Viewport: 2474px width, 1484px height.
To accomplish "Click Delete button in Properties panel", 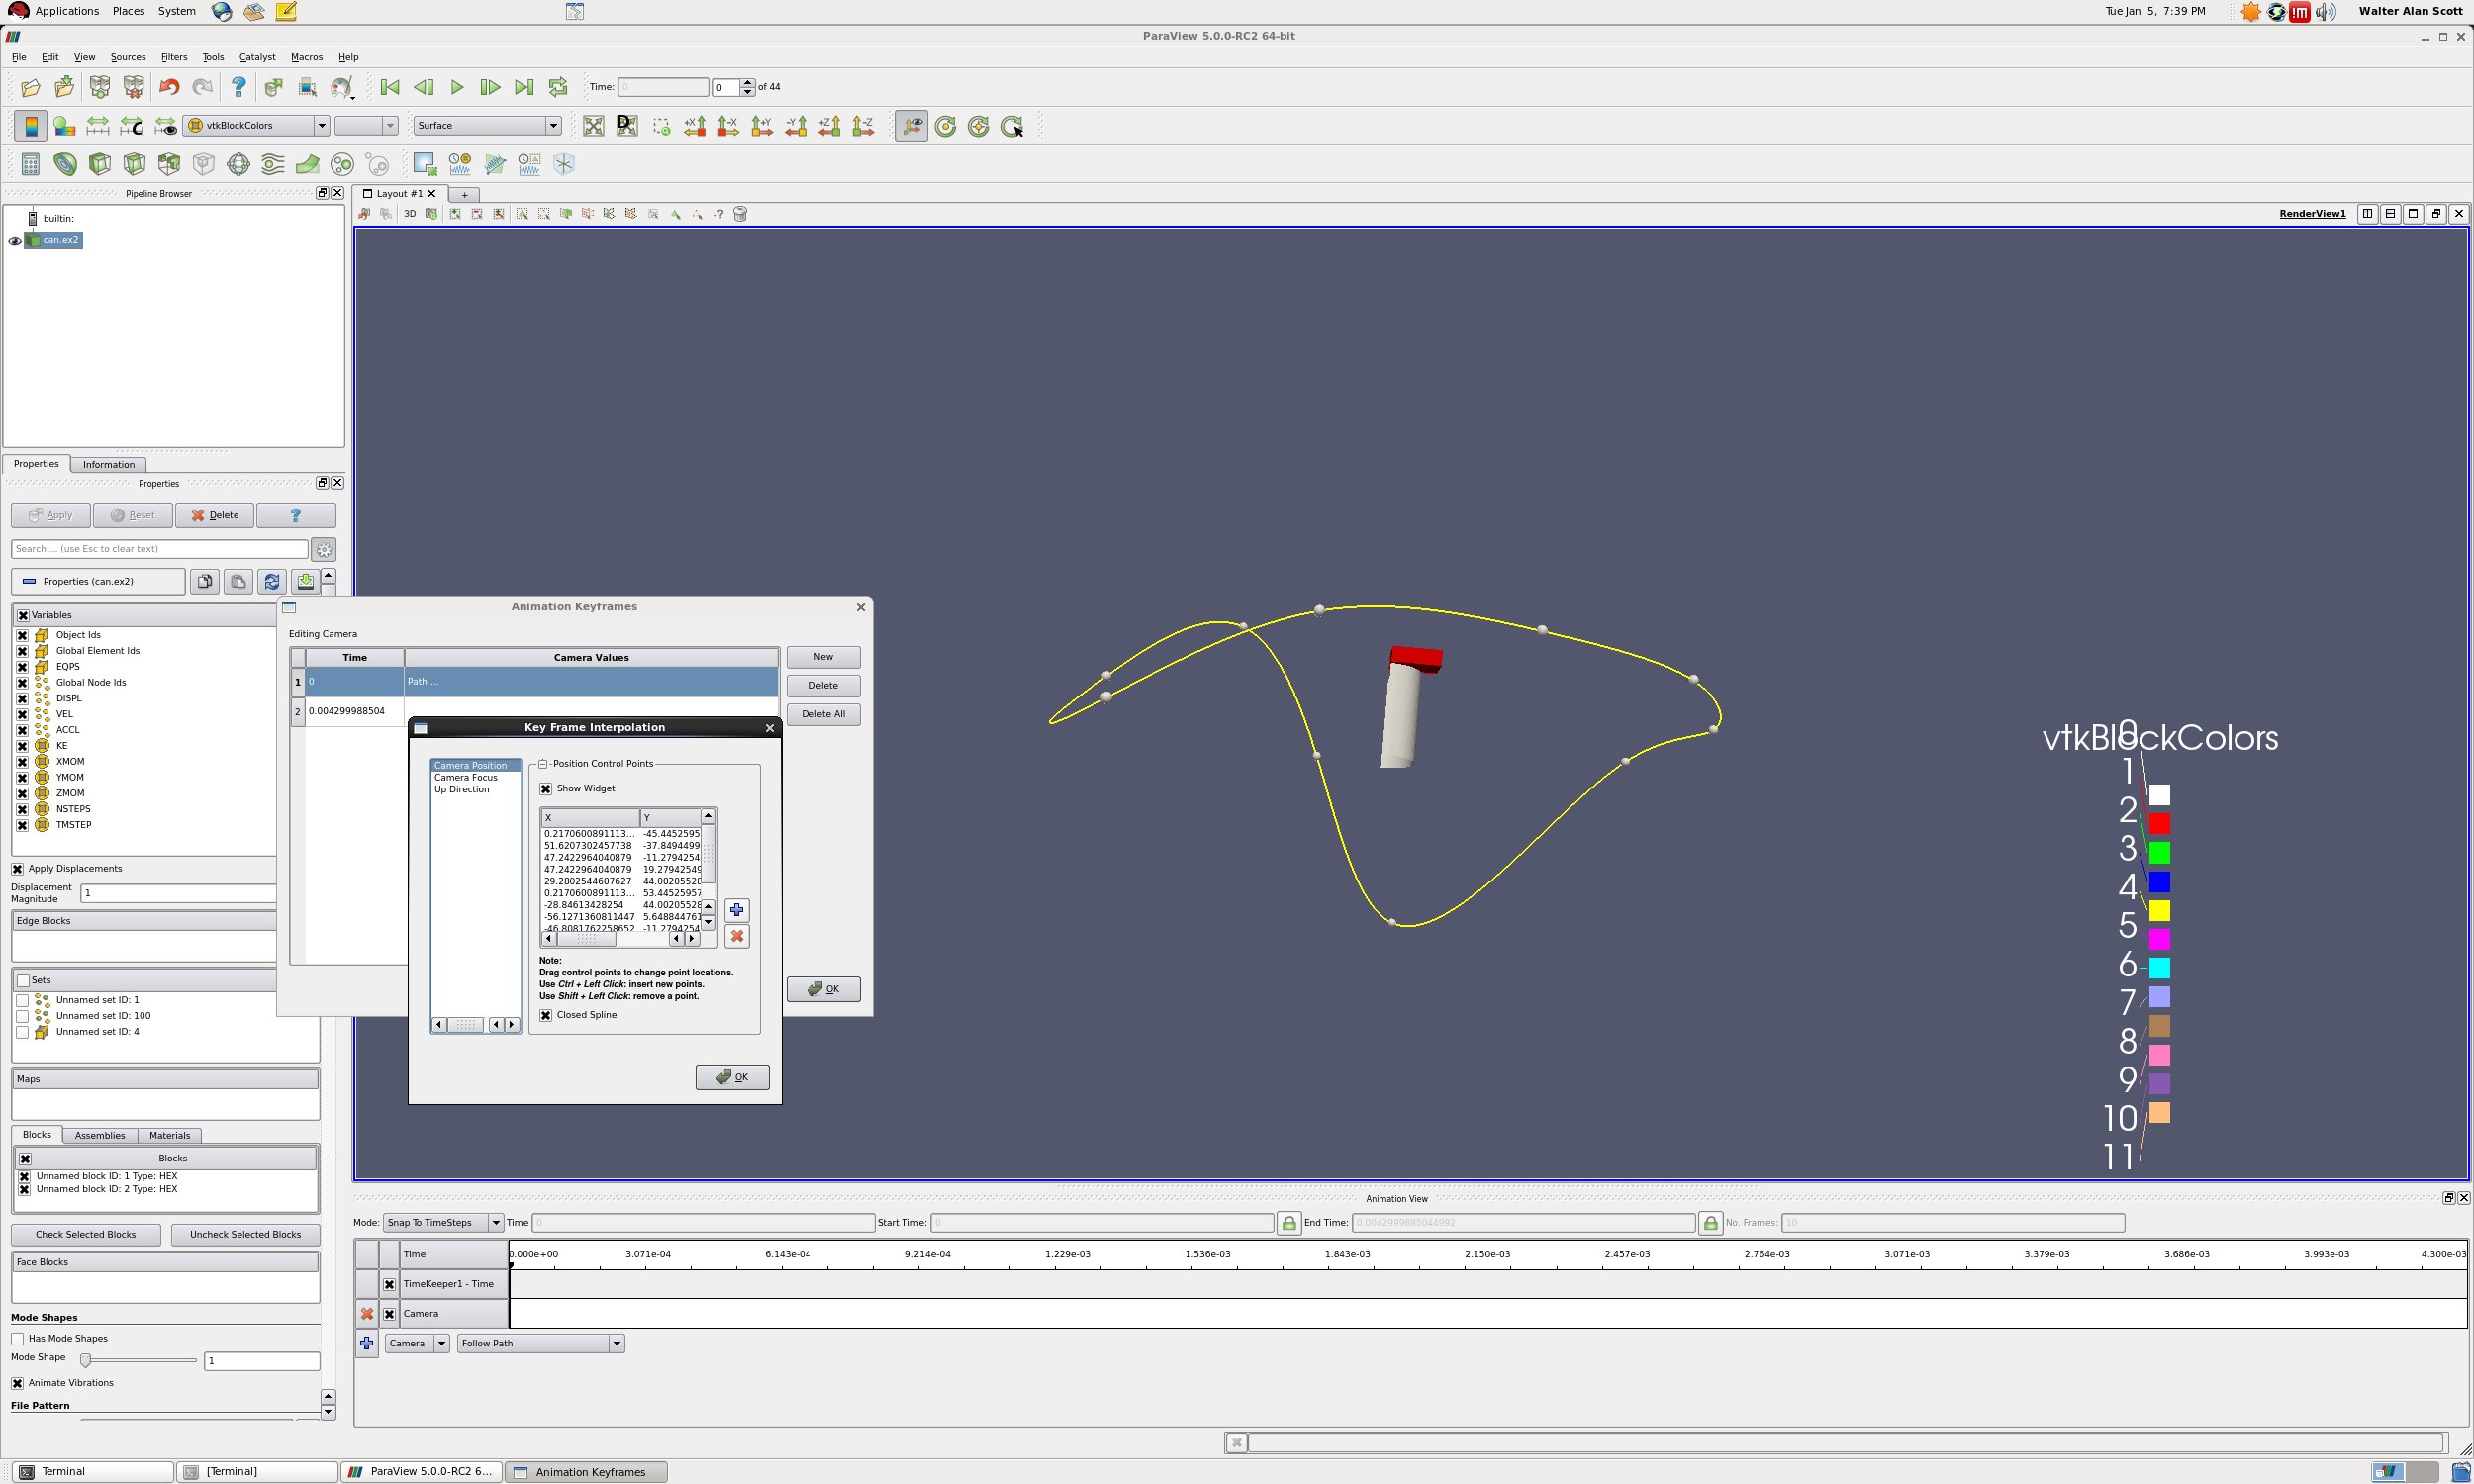I will (x=214, y=516).
